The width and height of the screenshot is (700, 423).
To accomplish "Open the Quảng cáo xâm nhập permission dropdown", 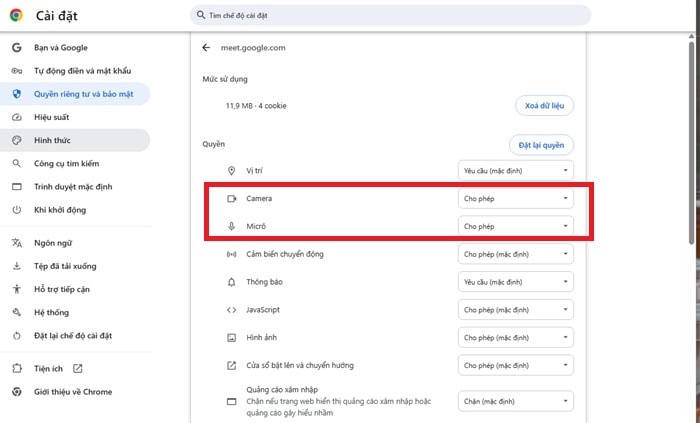I will (516, 402).
